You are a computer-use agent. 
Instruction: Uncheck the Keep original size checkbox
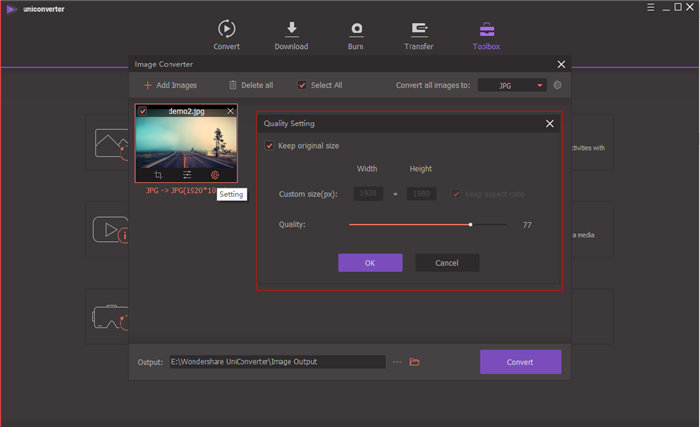pyautogui.click(x=269, y=146)
